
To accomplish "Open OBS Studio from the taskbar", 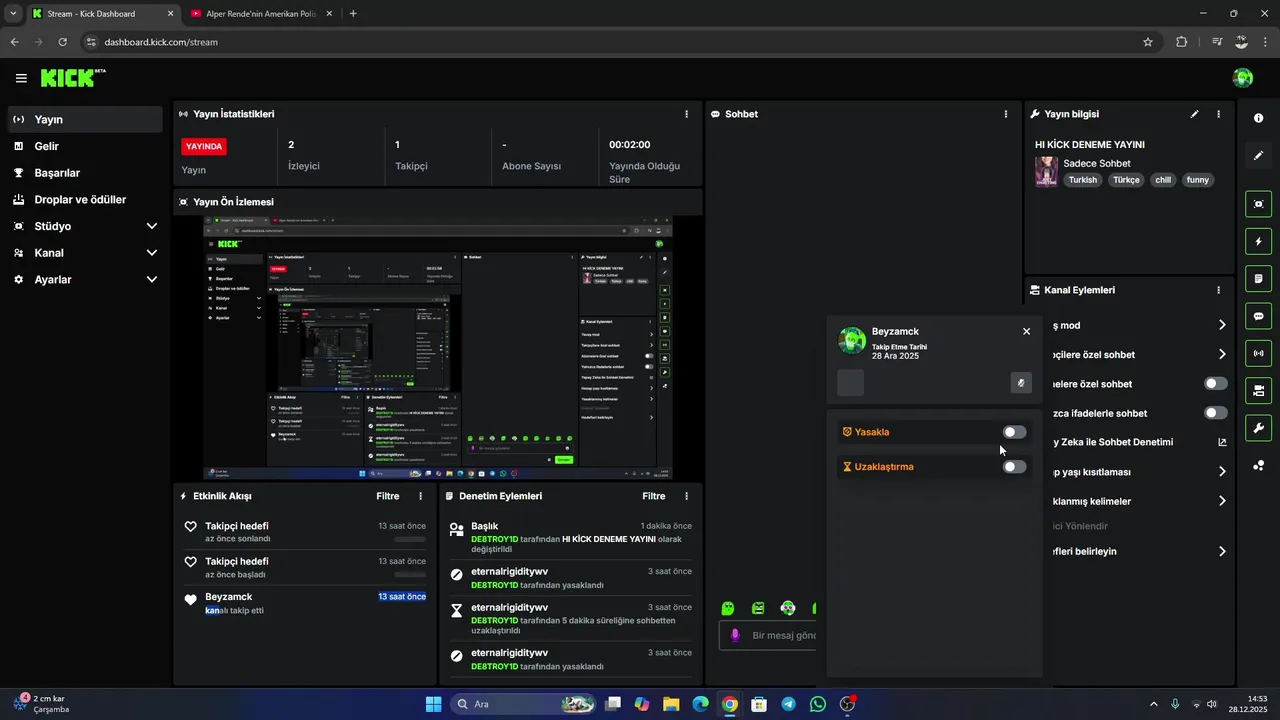I will (x=848, y=704).
